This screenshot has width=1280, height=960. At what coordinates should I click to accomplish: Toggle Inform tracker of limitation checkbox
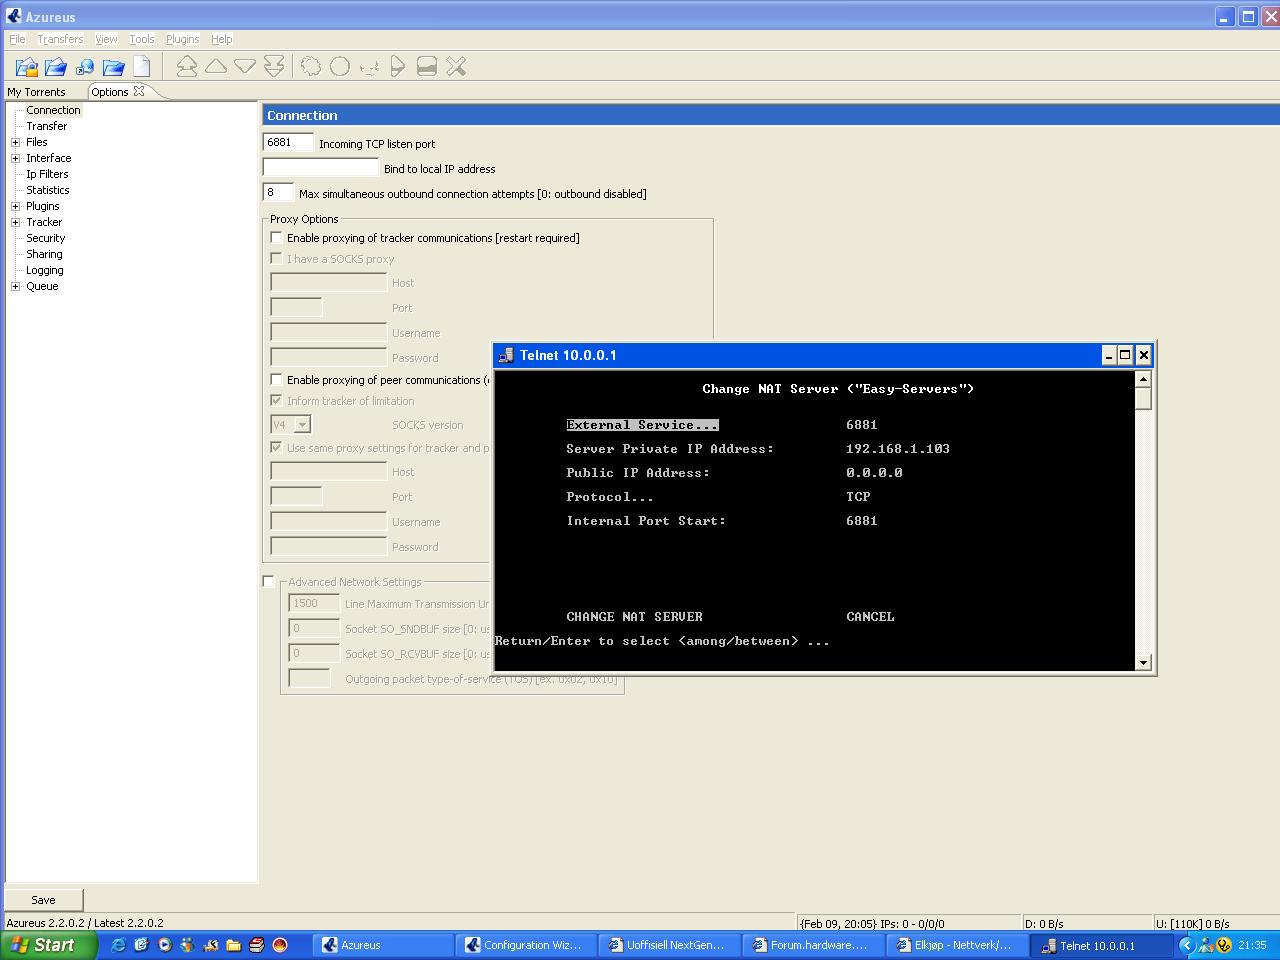[277, 401]
